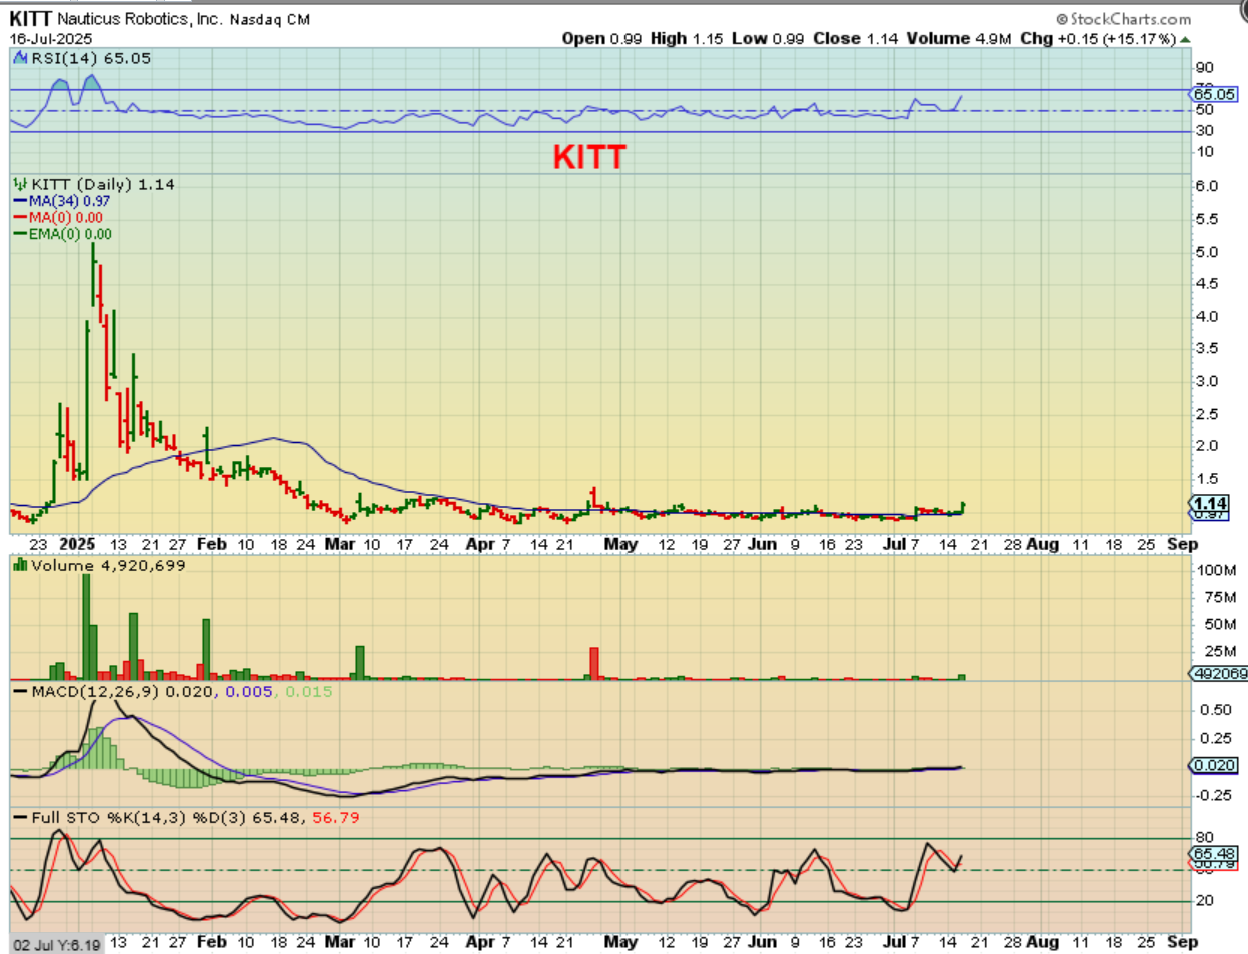Click the Nauticus Robotics, Inc. company name
This screenshot has height=954, width=1248.
140,19
